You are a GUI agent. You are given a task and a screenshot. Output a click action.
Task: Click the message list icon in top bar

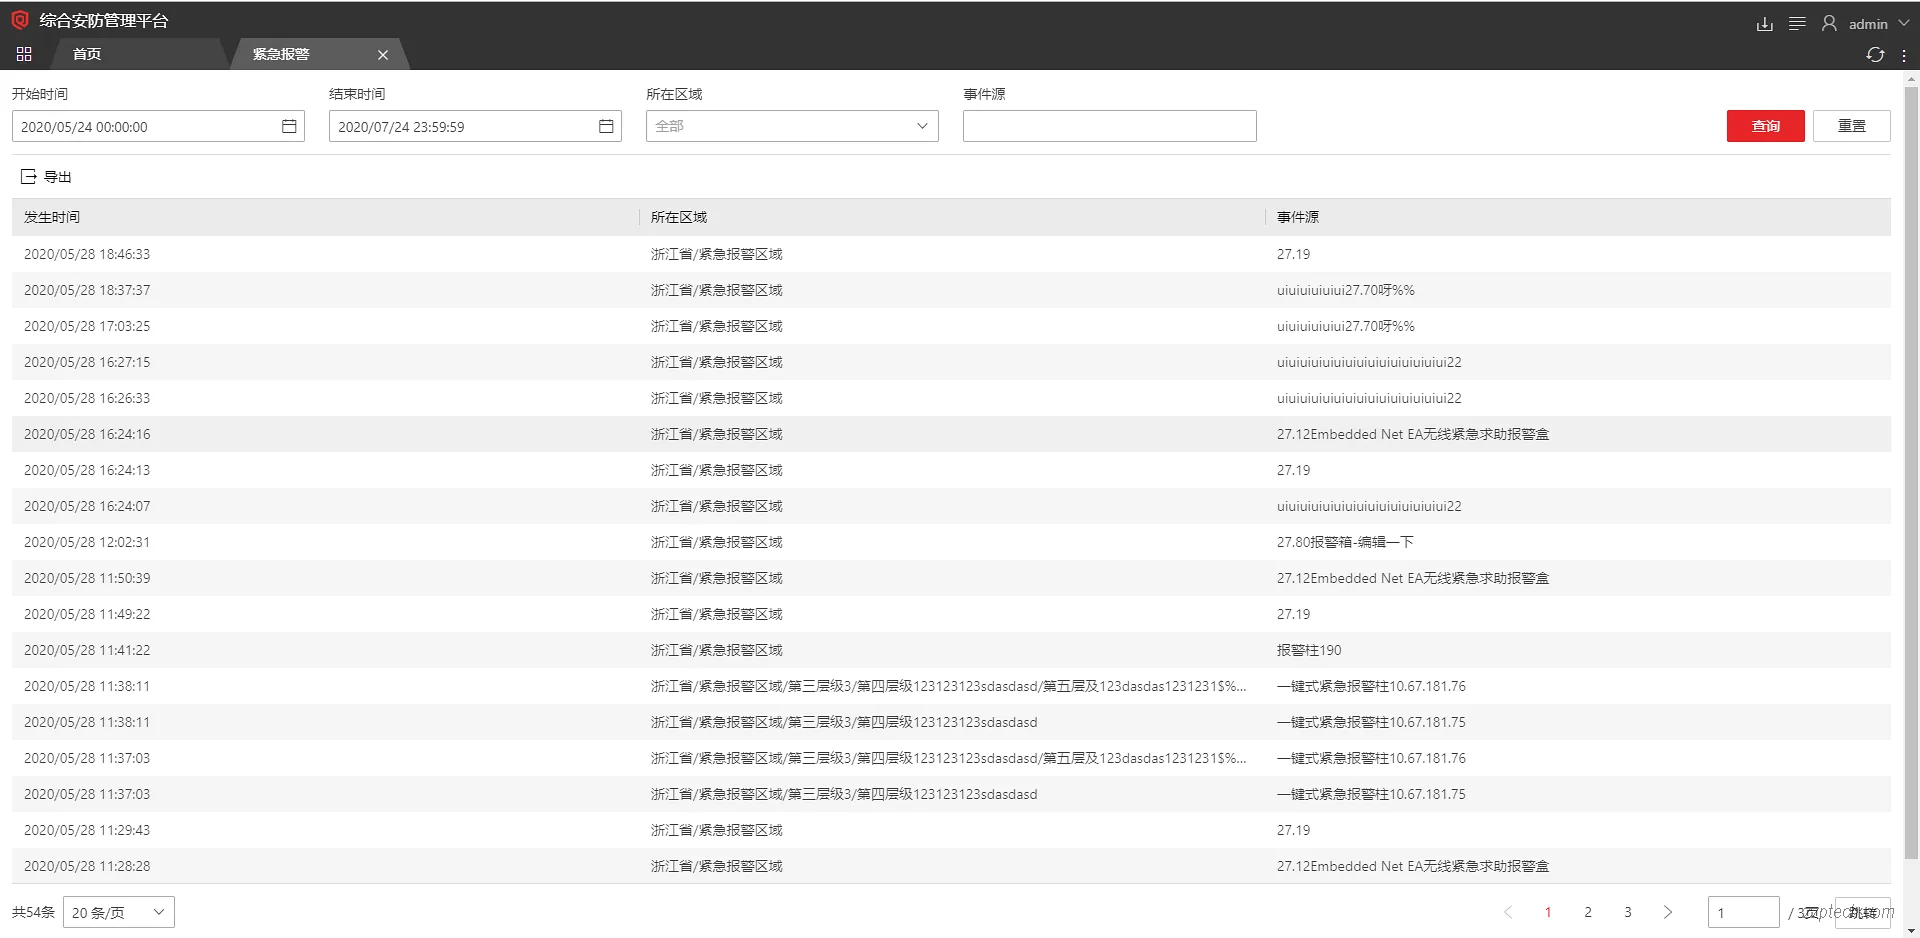1796,23
